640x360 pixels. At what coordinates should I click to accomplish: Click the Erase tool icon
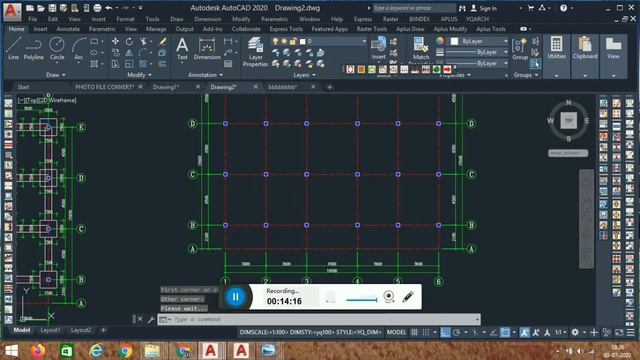point(162,41)
